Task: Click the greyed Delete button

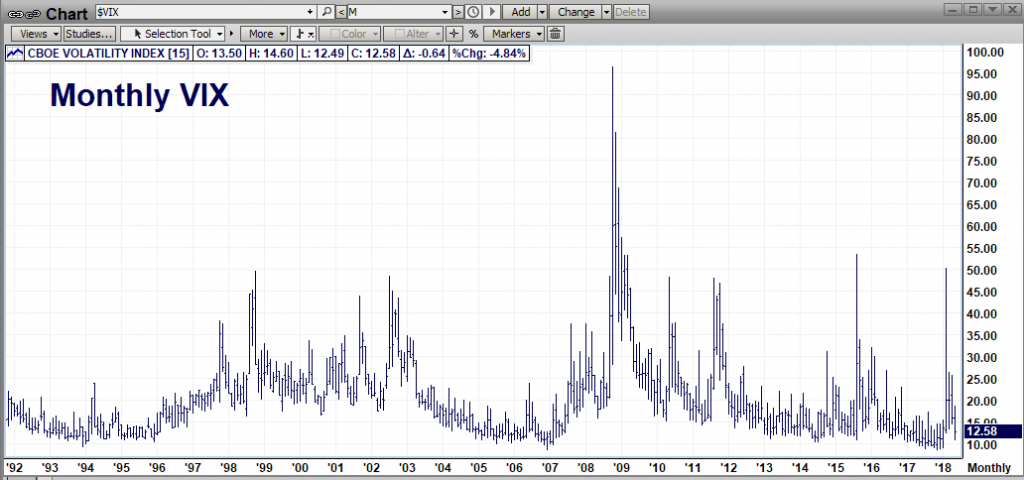Action: [630, 12]
